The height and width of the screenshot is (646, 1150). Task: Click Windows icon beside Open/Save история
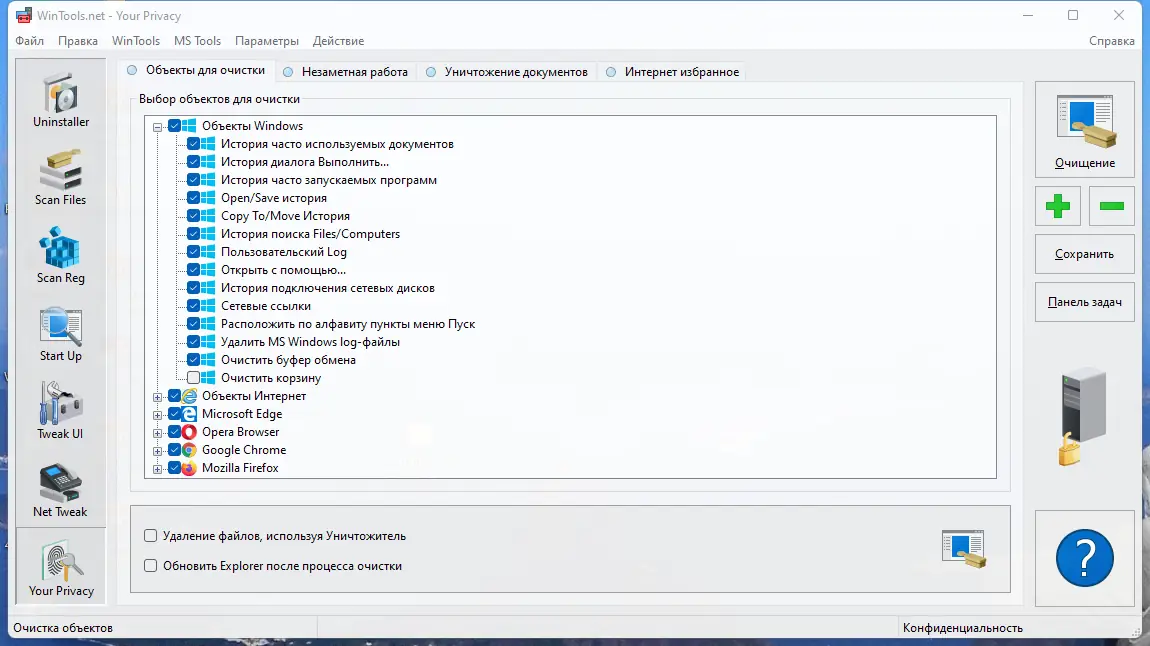pos(208,198)
